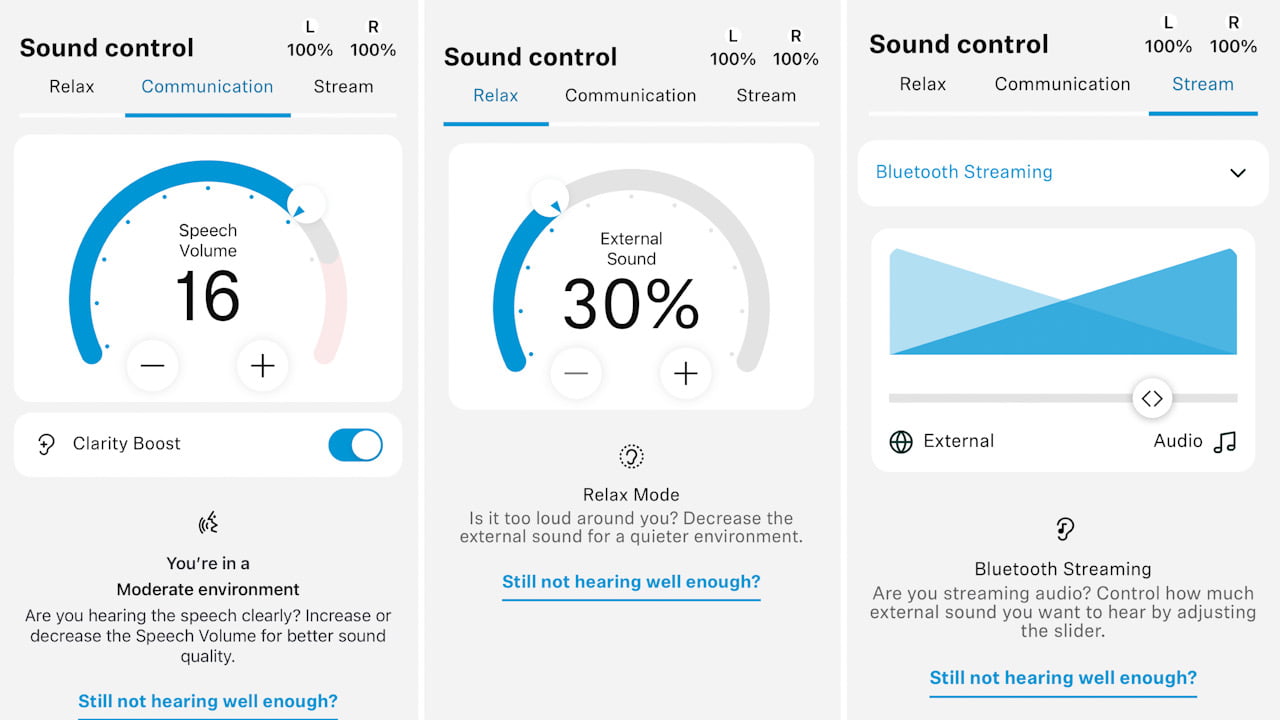1280x720 pixels.
Task: Expand the Bluetooth Streaming chevron
Action: point(1237,173)
